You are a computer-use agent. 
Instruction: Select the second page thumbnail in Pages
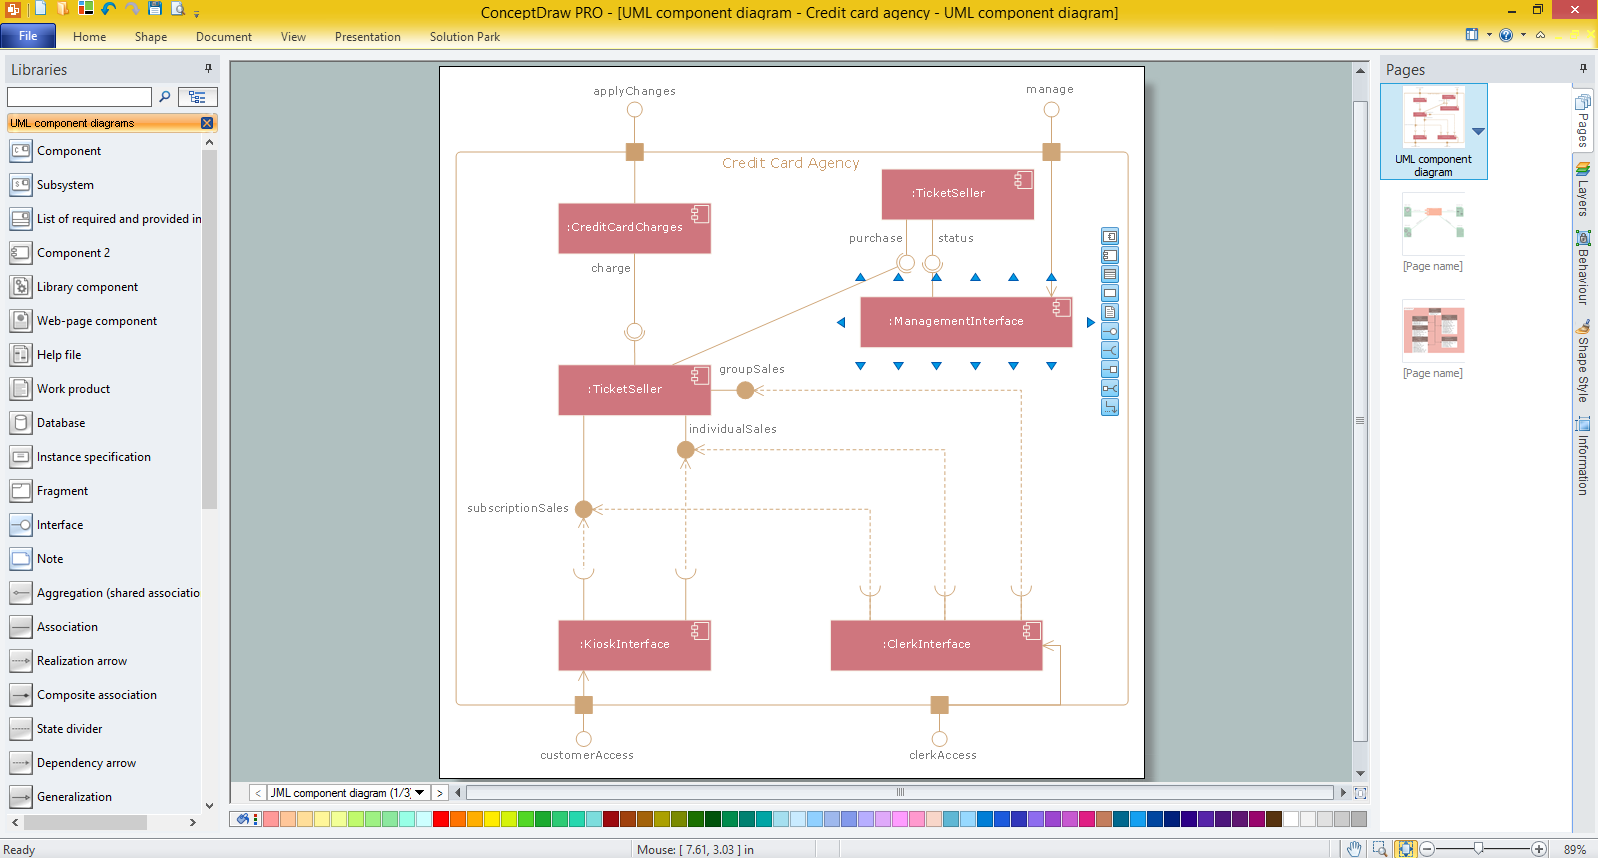coord(1433,224)
